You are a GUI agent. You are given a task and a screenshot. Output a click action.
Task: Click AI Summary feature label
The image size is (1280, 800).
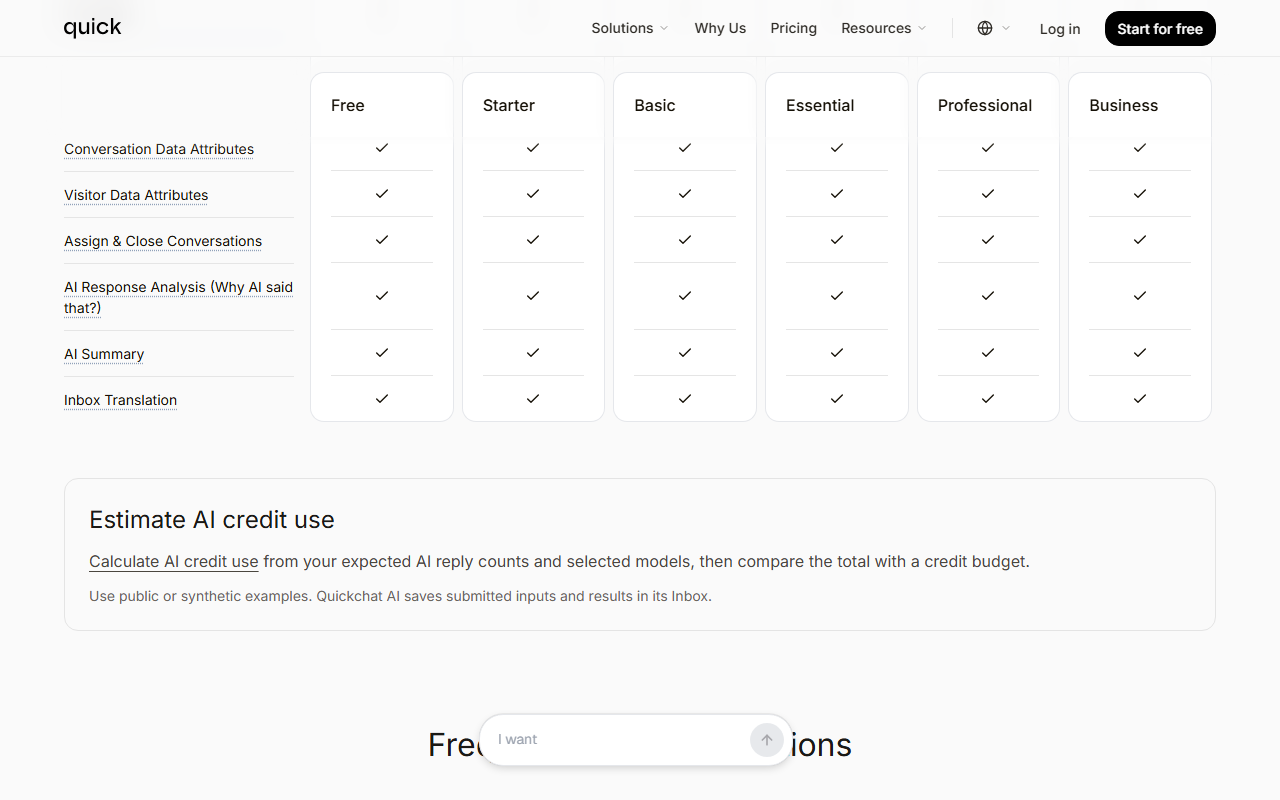(104, 354)
